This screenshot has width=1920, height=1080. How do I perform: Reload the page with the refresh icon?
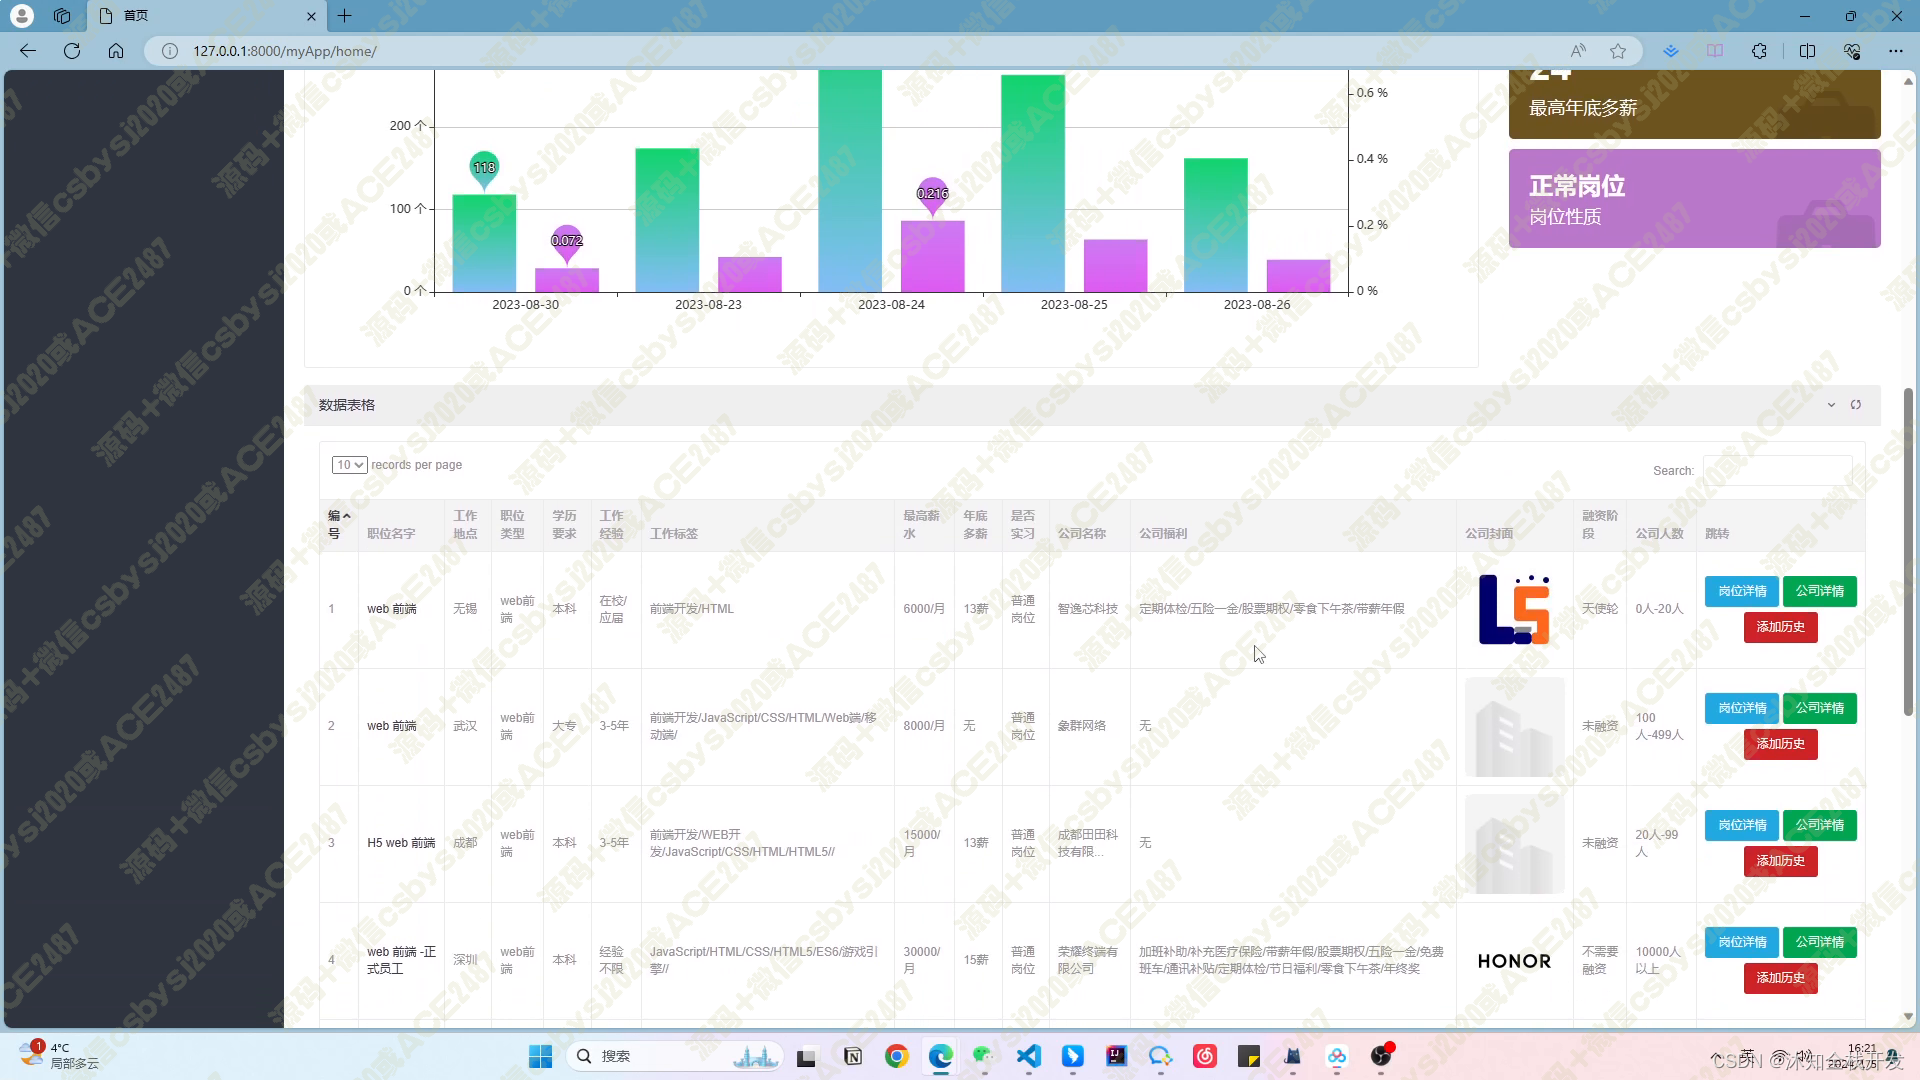(x=72, y=51)
